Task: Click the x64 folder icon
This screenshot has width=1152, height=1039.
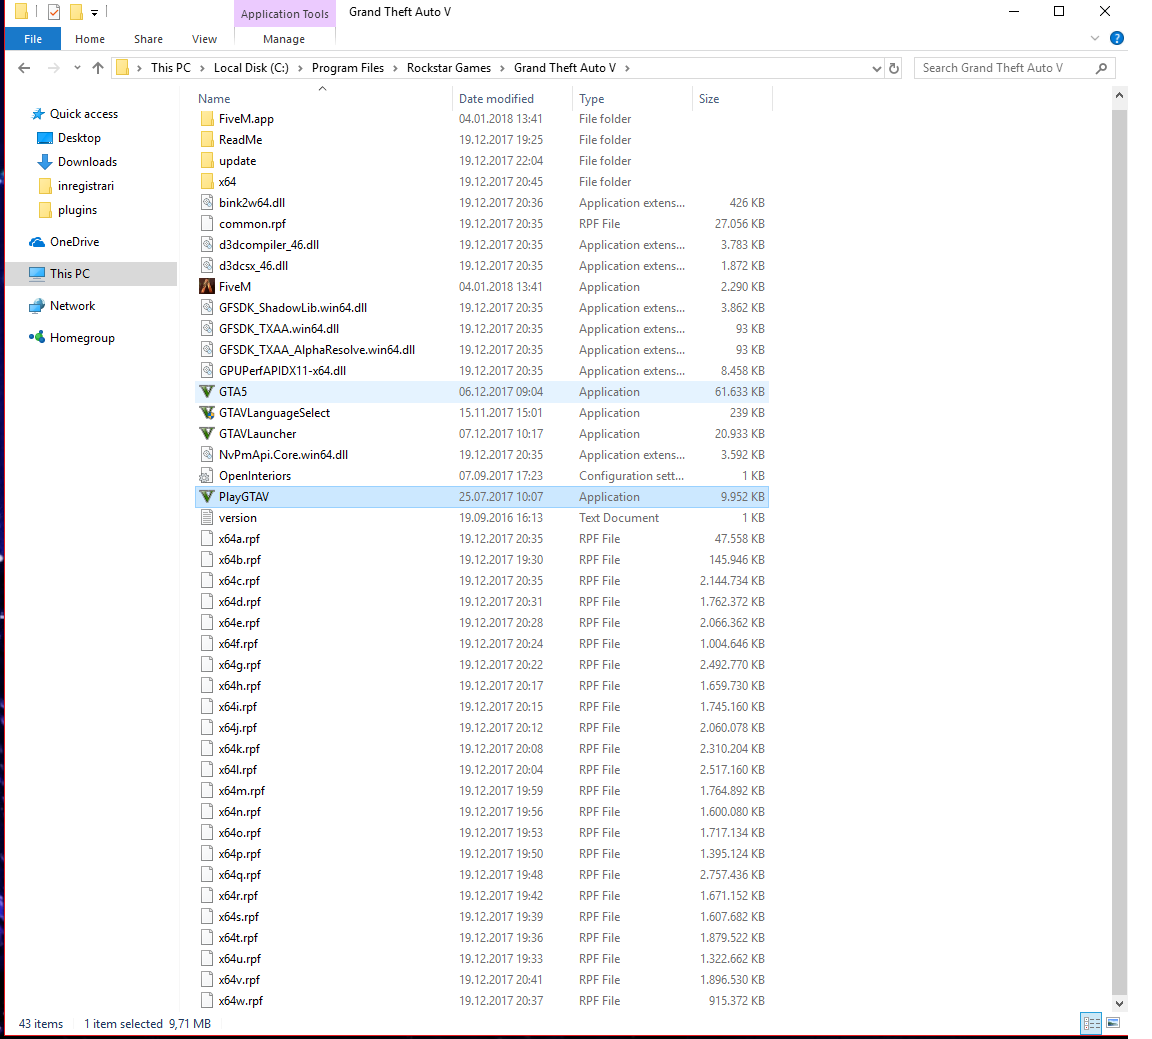Action: click(206, 181)
